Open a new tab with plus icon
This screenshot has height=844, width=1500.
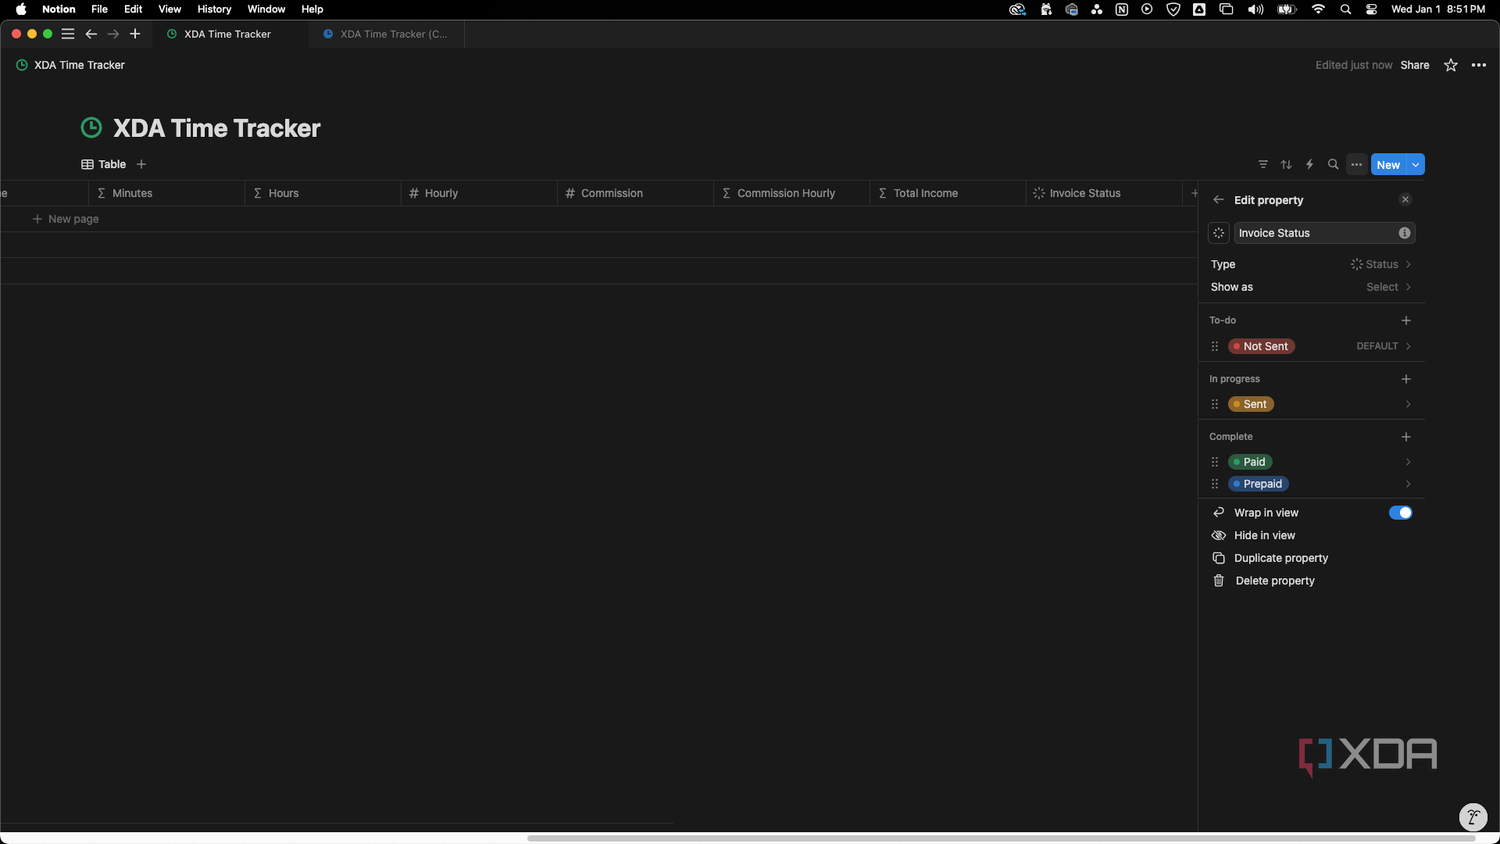click(135, 34)
